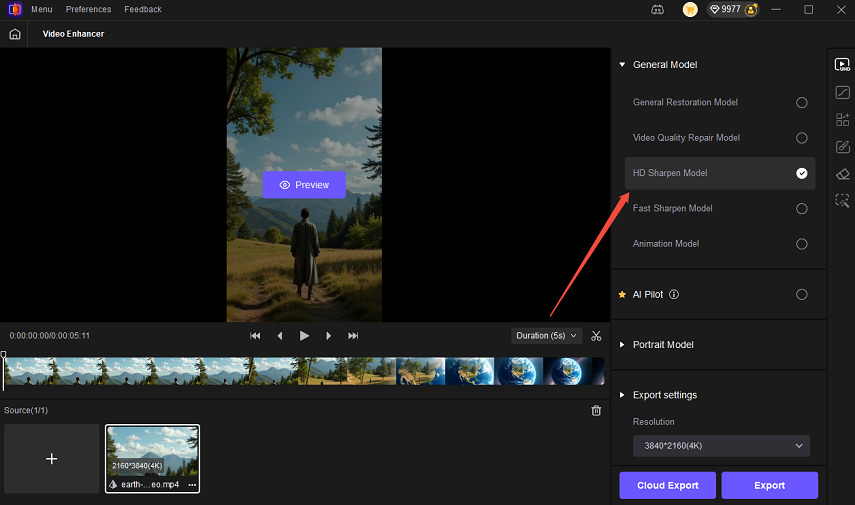The height and width of the screenshot is (505, 855).
Task: Step forward one frame
Action: (x=328, y=336)
